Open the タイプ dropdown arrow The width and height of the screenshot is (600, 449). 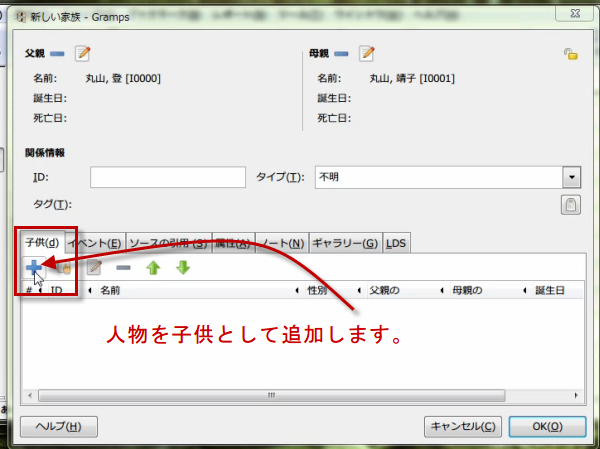[571, 177]
